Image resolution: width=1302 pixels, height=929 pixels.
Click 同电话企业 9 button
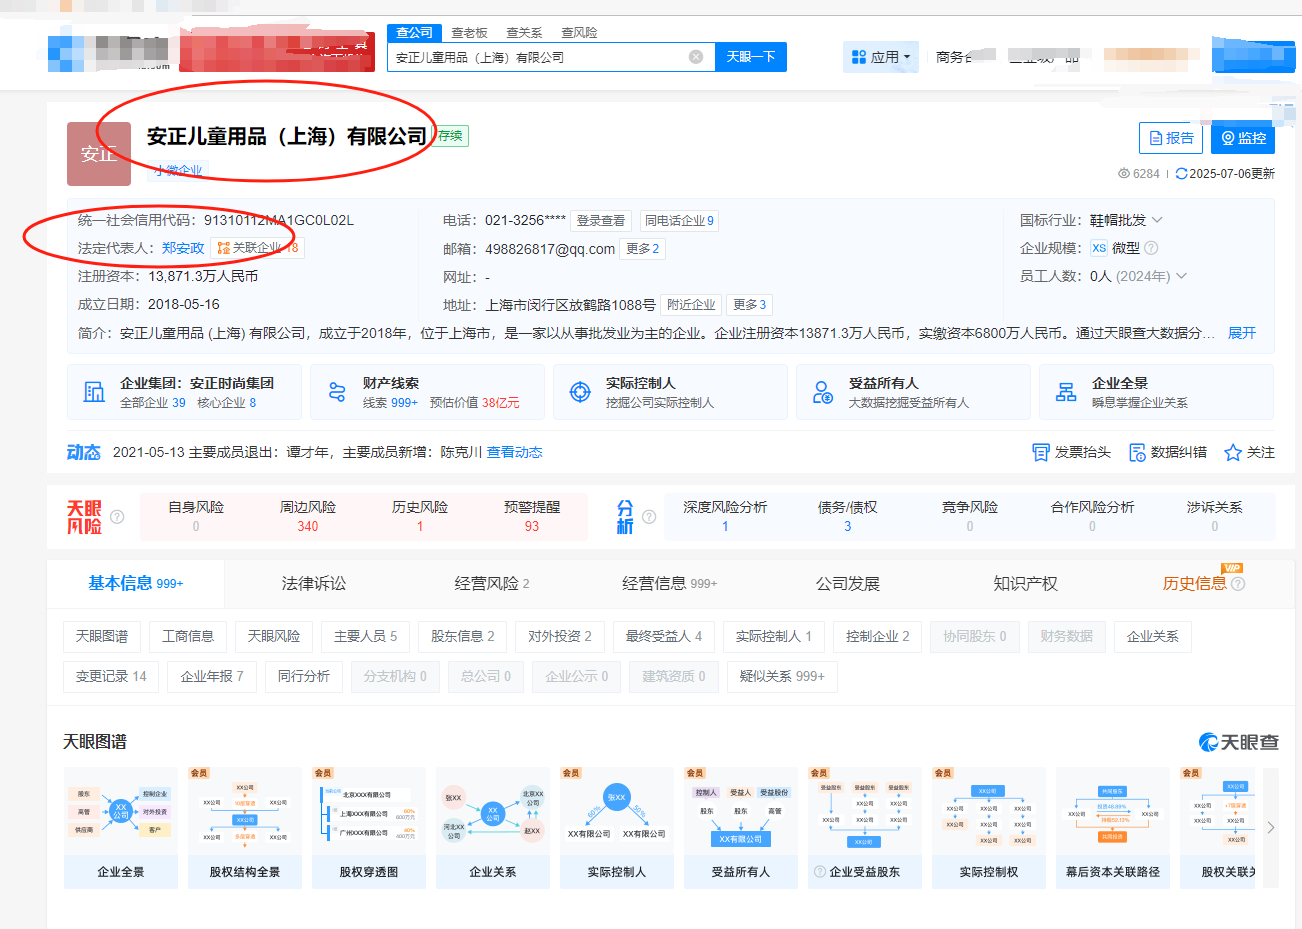tap(679, 220)
